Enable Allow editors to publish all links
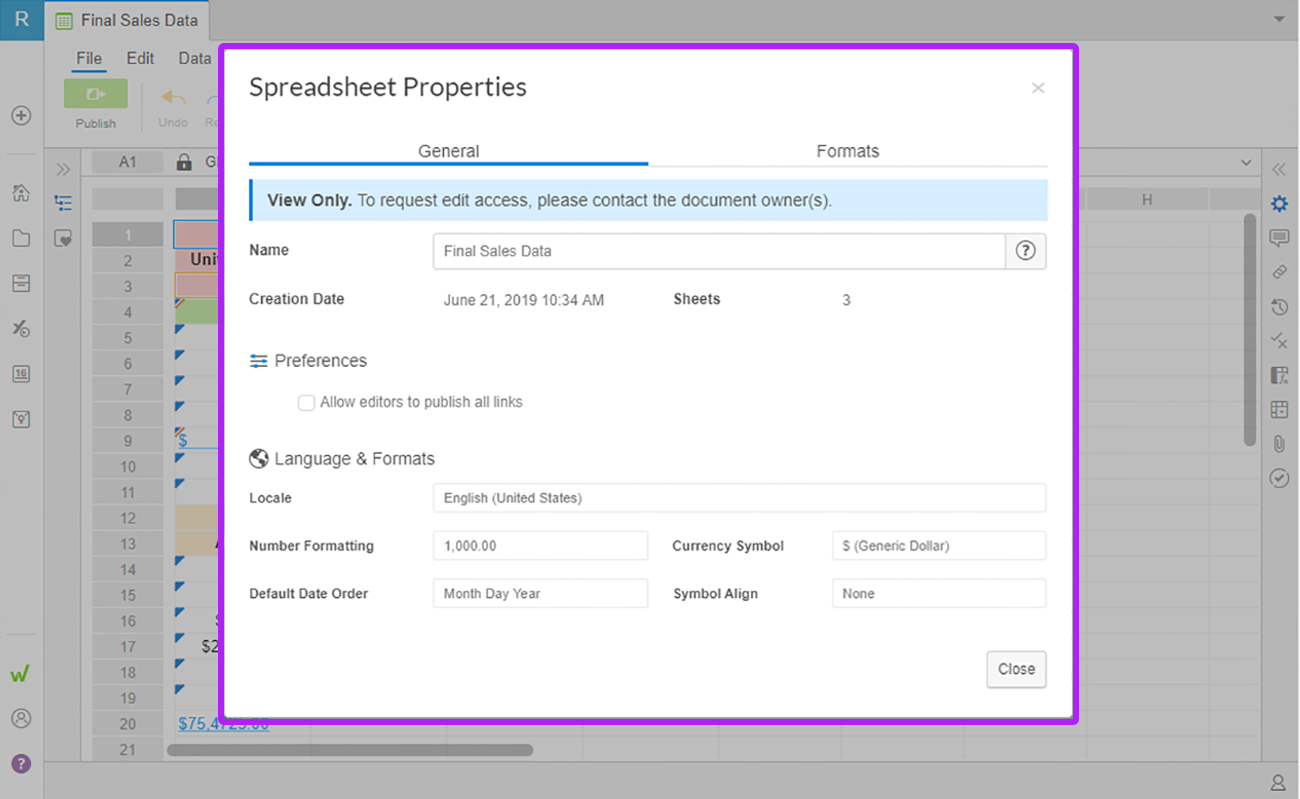Image resolution: width=1300 pixels, height=799 pixels. (x=306, y=402)
